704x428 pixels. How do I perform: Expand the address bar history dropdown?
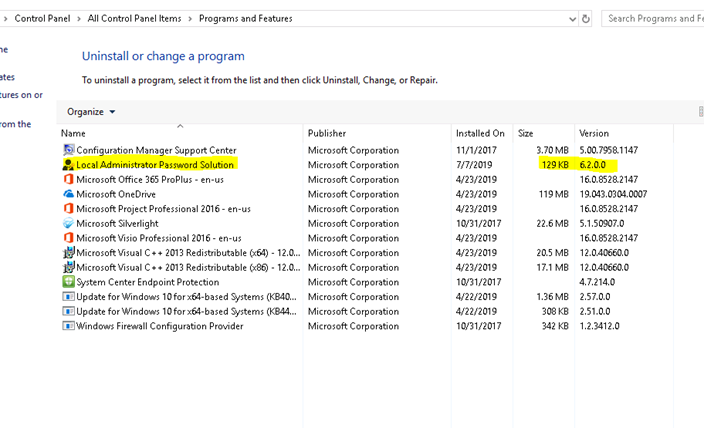click(572, 19)
